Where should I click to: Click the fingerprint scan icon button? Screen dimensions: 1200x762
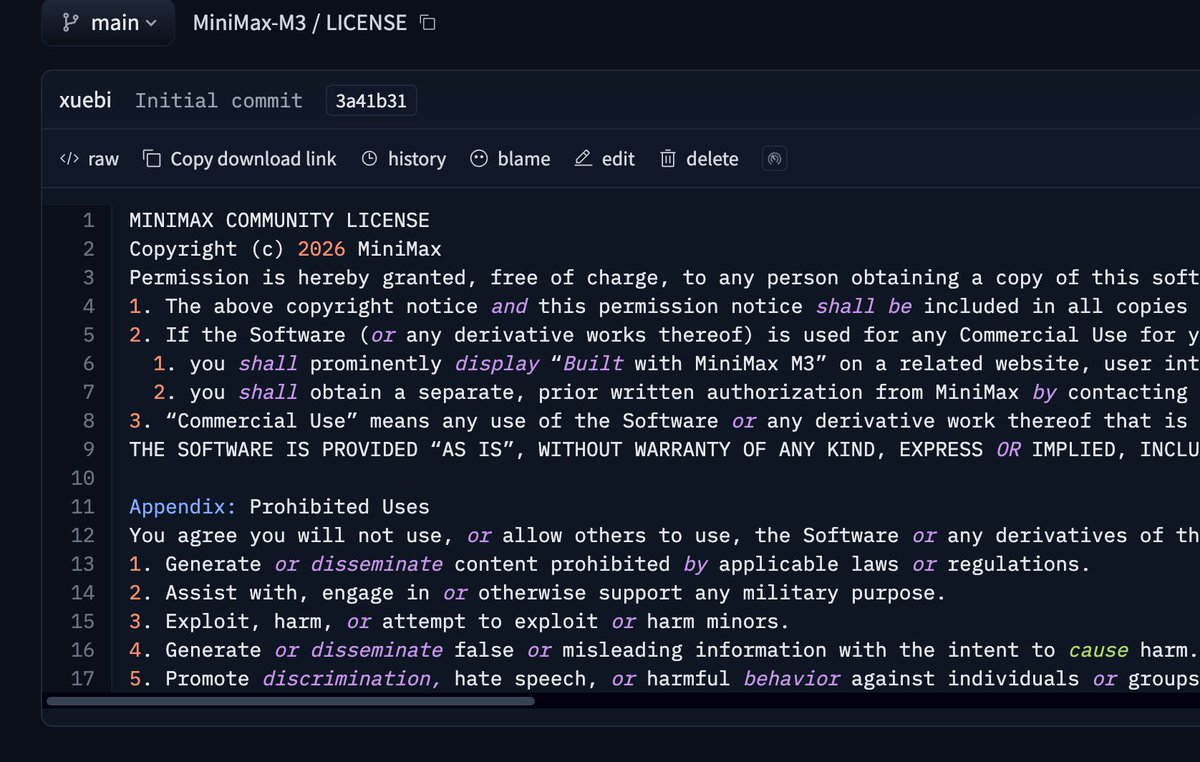[x=774, y=159]
